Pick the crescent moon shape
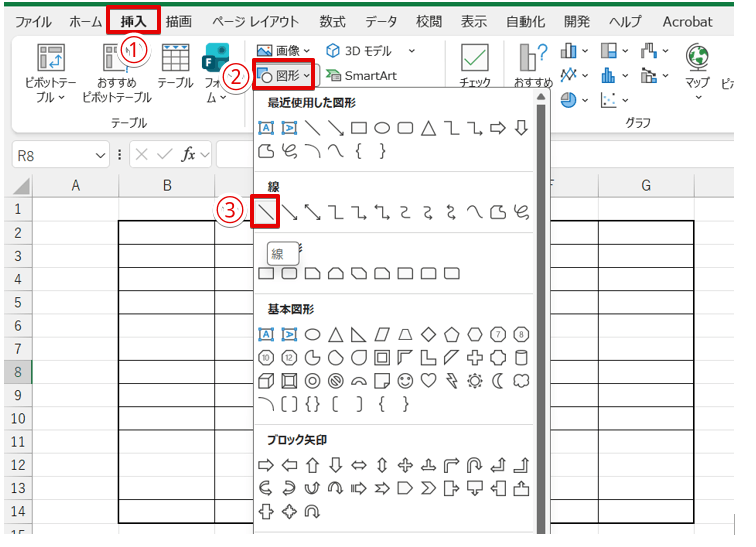Image resolution: width=756 pixels, height=547 pixels. [498, 381]
